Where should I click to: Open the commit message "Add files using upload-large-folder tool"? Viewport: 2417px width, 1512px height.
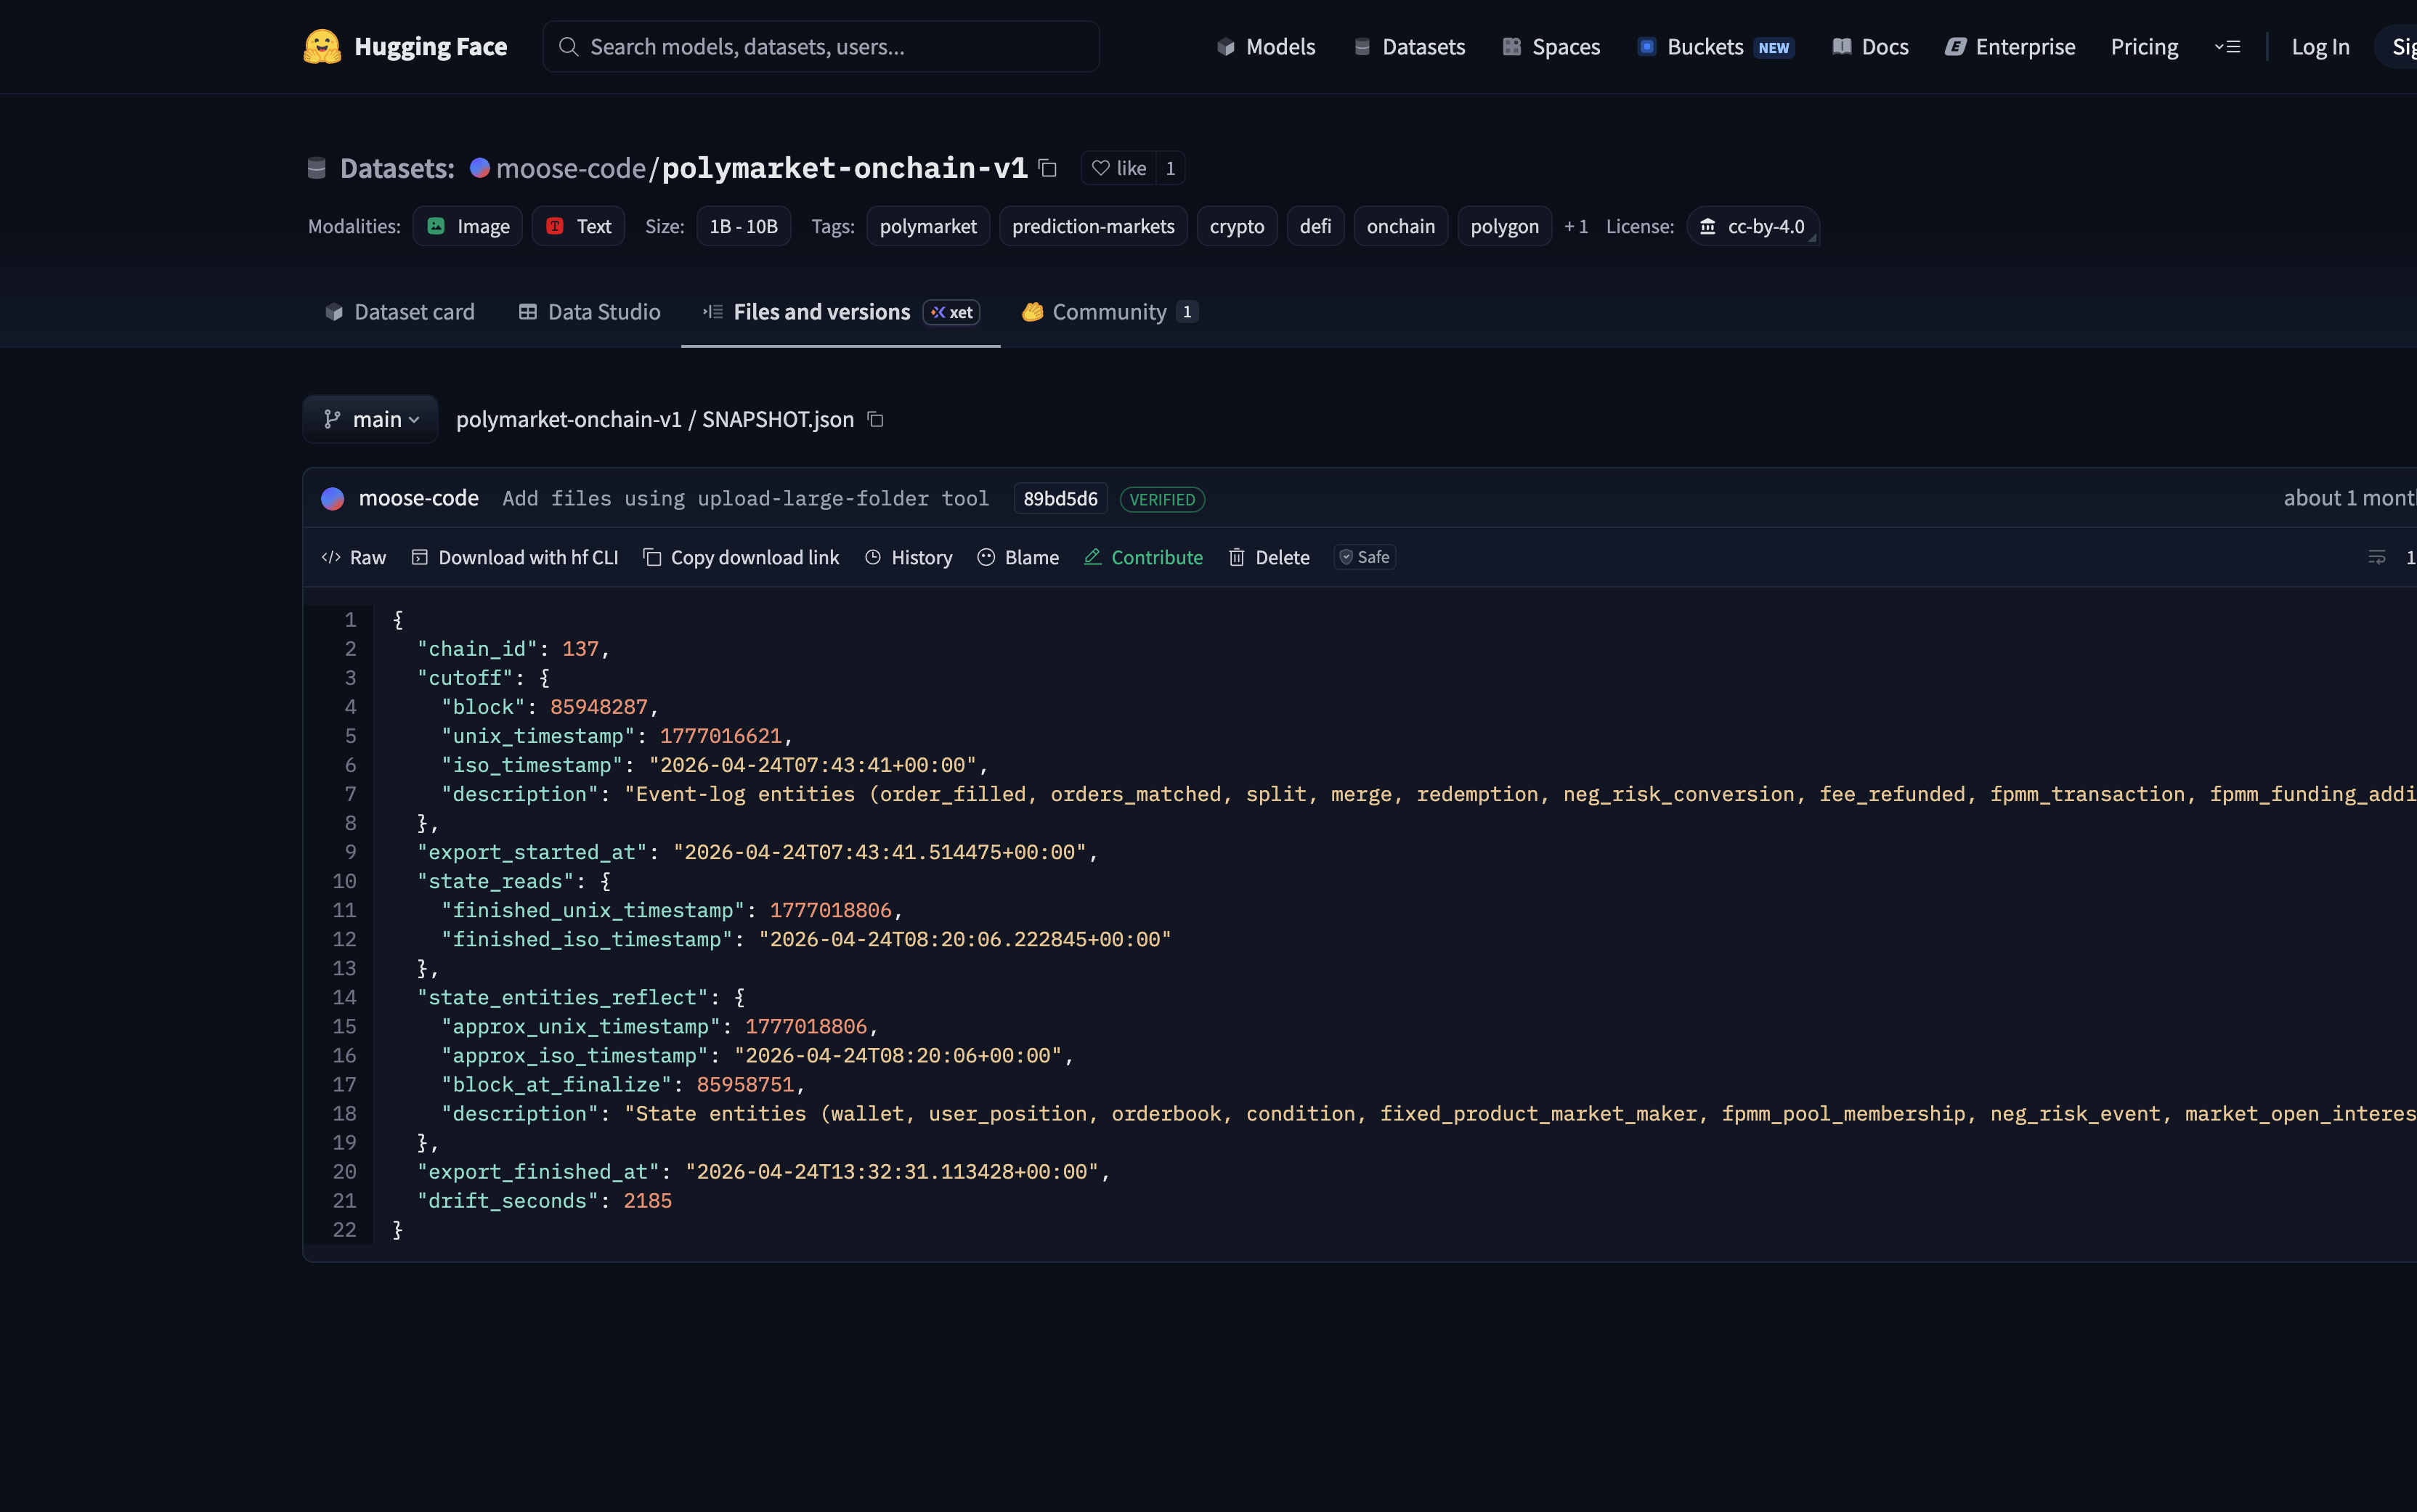tap(745, 498)
